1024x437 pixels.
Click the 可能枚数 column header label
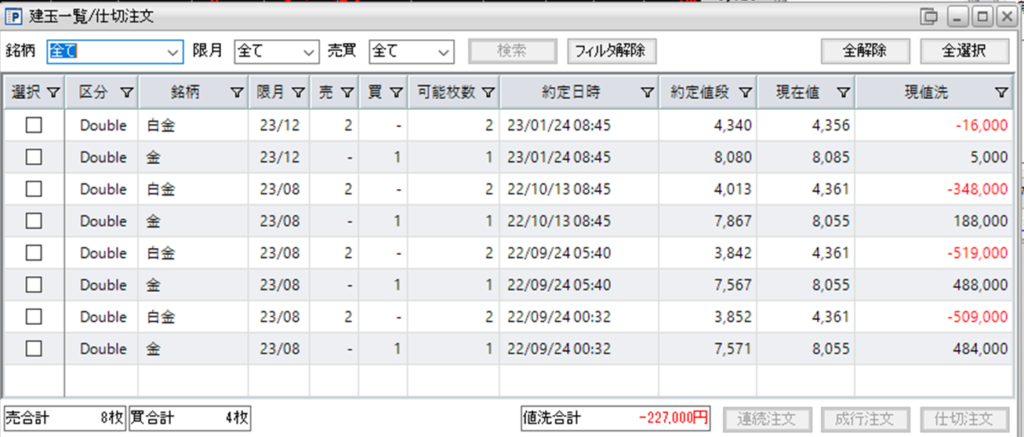[445, 93]
